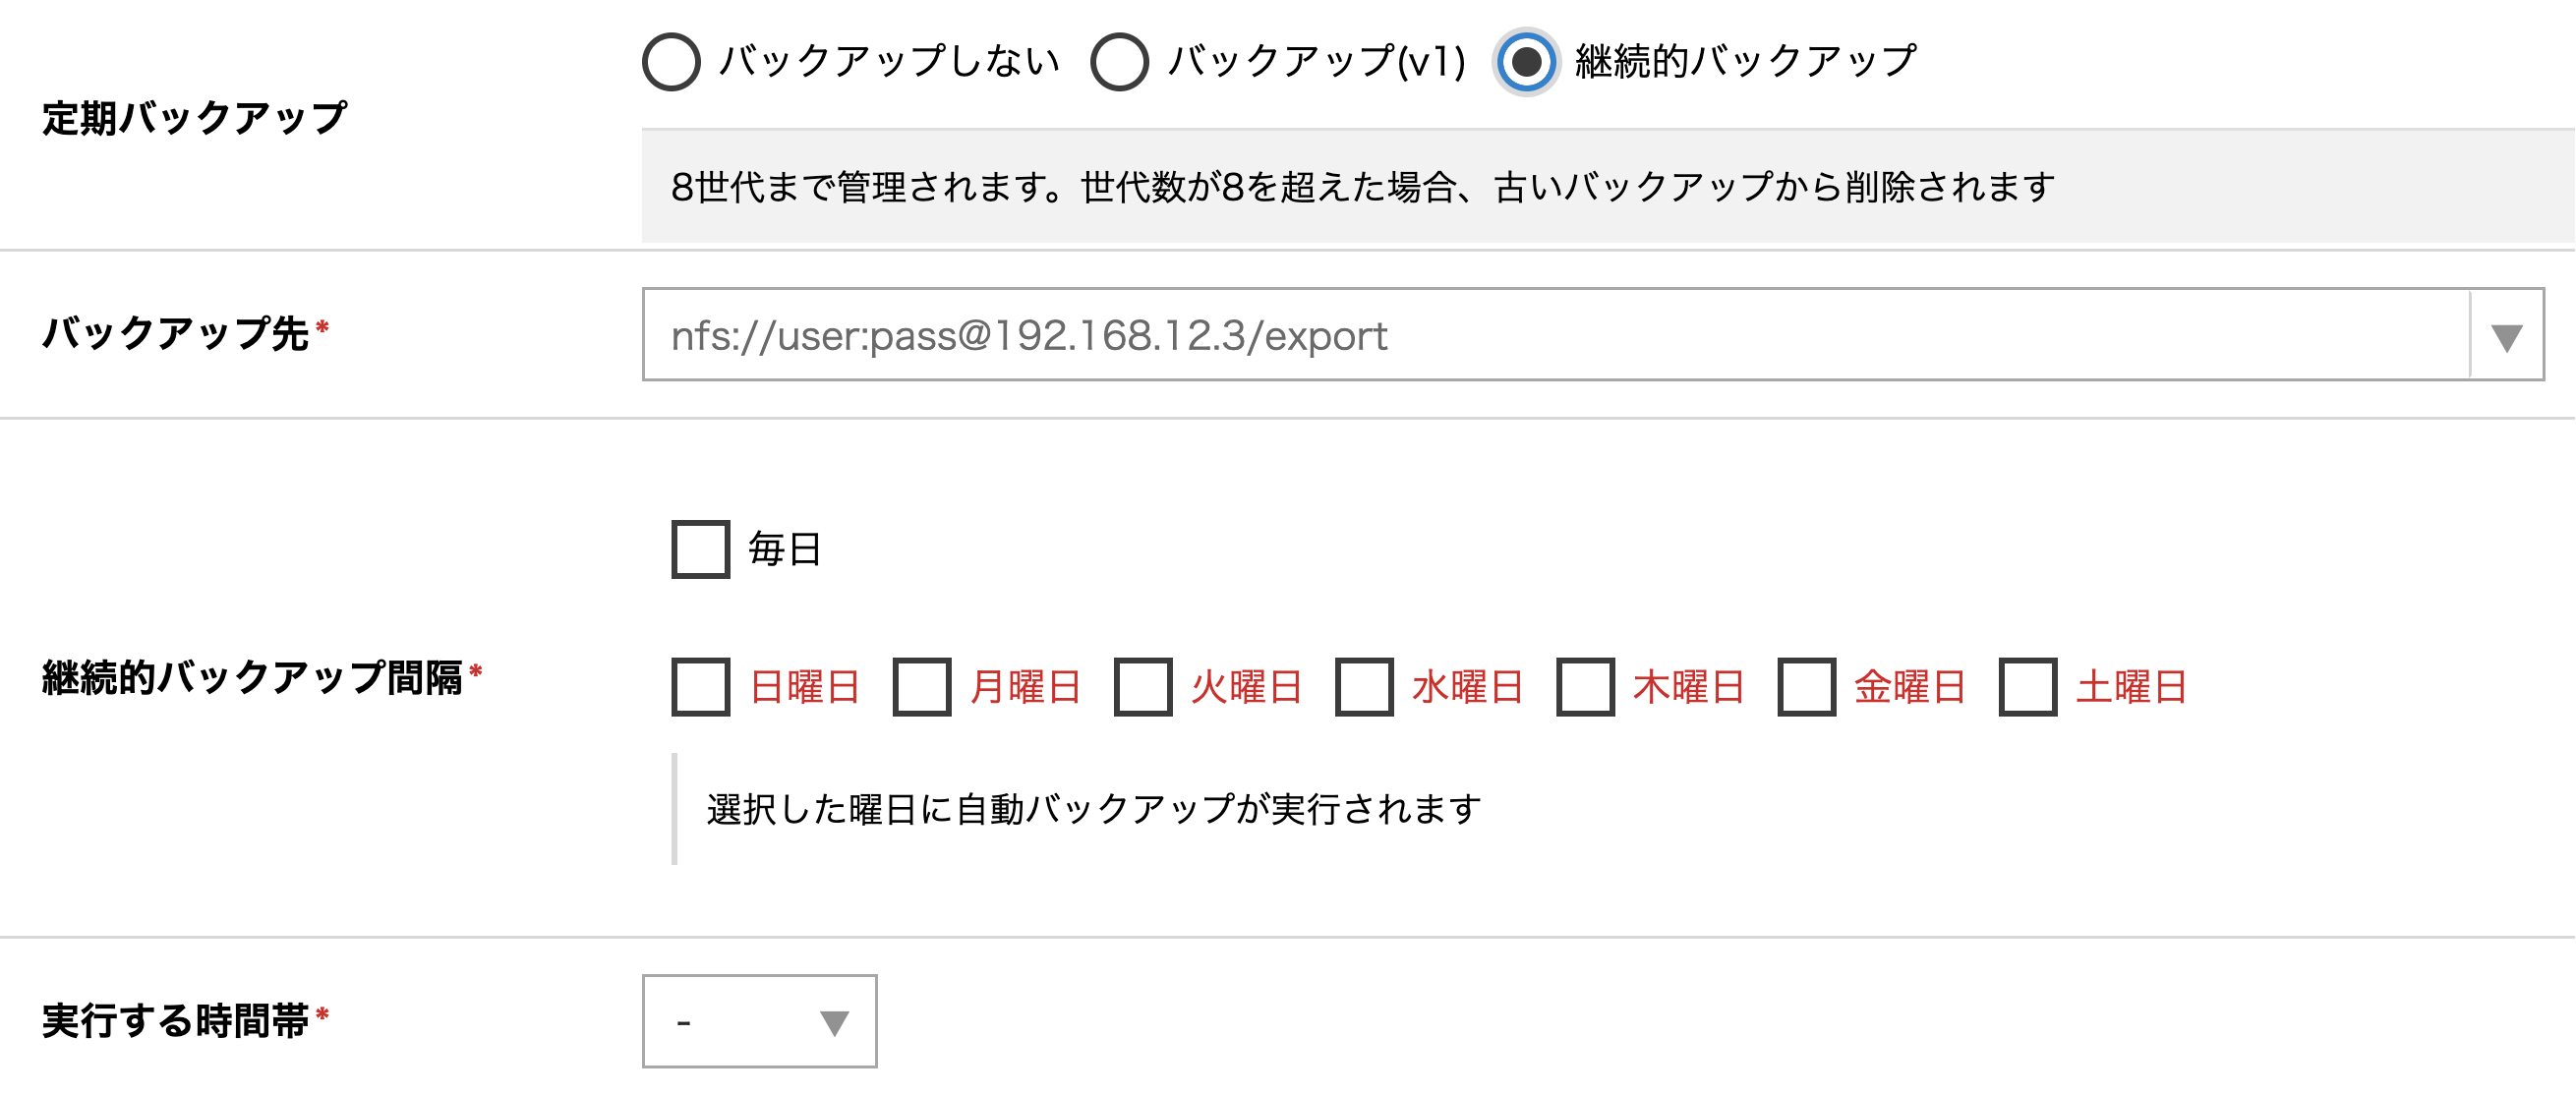Image resolution: width=2576 pixels, height=1095 pixels.
Task: Click the 選択した曜日に自動バックアップ hint text
Action: coord(1094,809)
